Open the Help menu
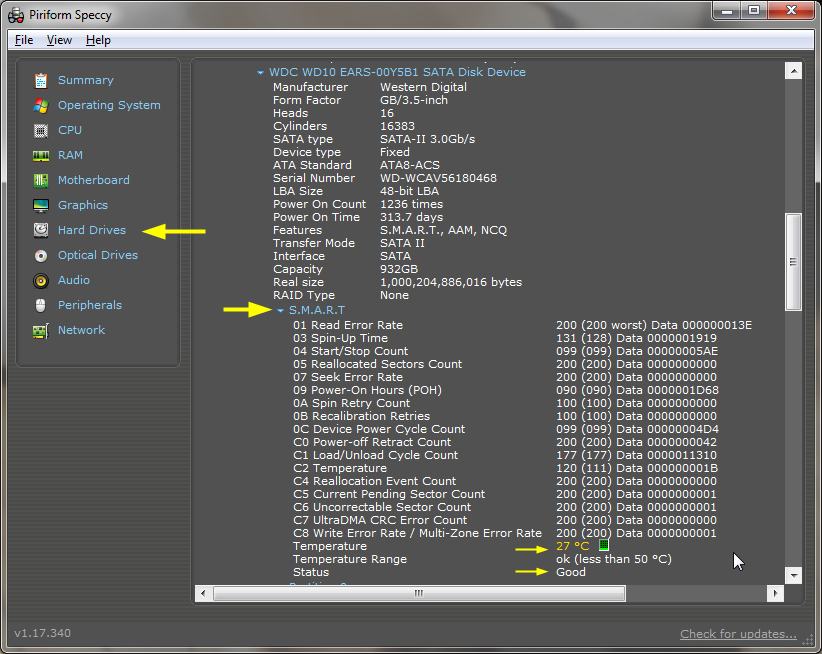 point(98,40)
